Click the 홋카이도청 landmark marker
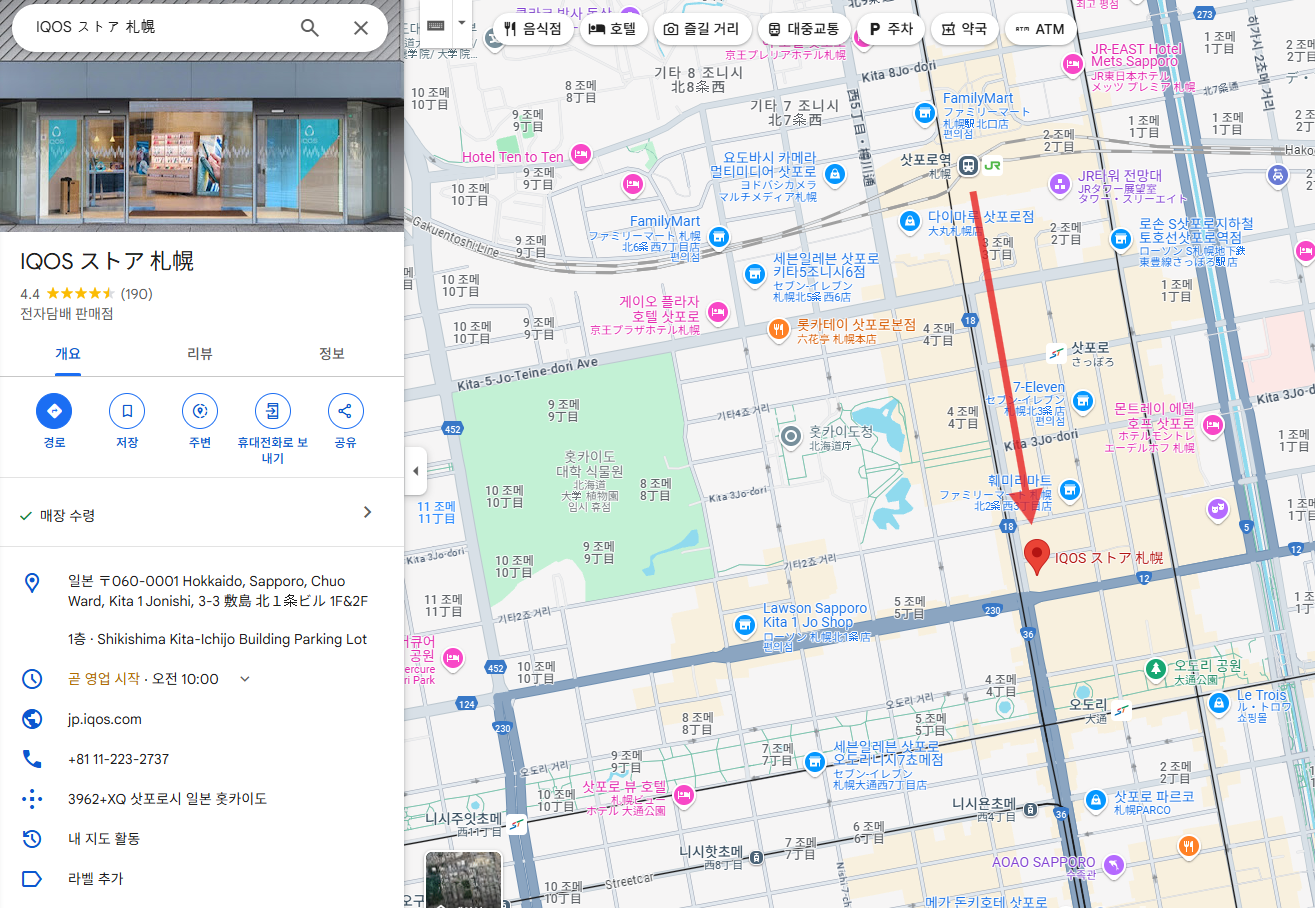1315x908 pixels. point(791,435)
